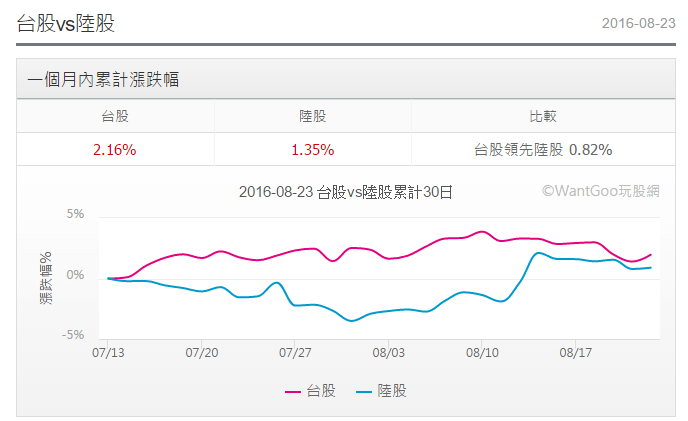Click the 08/10 x-axis date label
This screenshot has height=421, width=688.
click(482, 353)
